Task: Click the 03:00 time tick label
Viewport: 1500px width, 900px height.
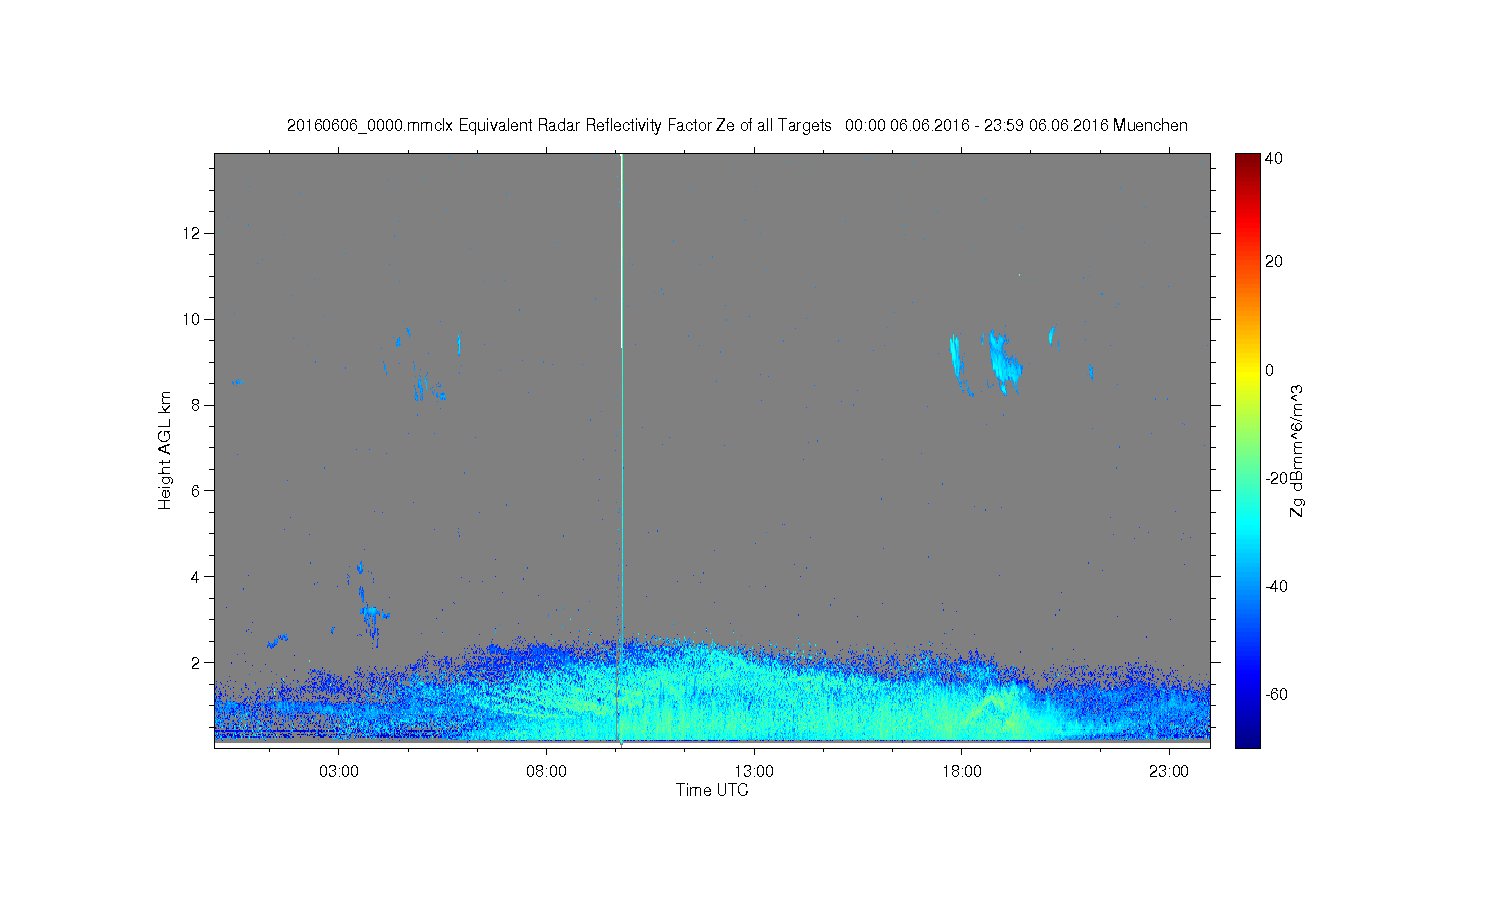Action: (339, 771)
